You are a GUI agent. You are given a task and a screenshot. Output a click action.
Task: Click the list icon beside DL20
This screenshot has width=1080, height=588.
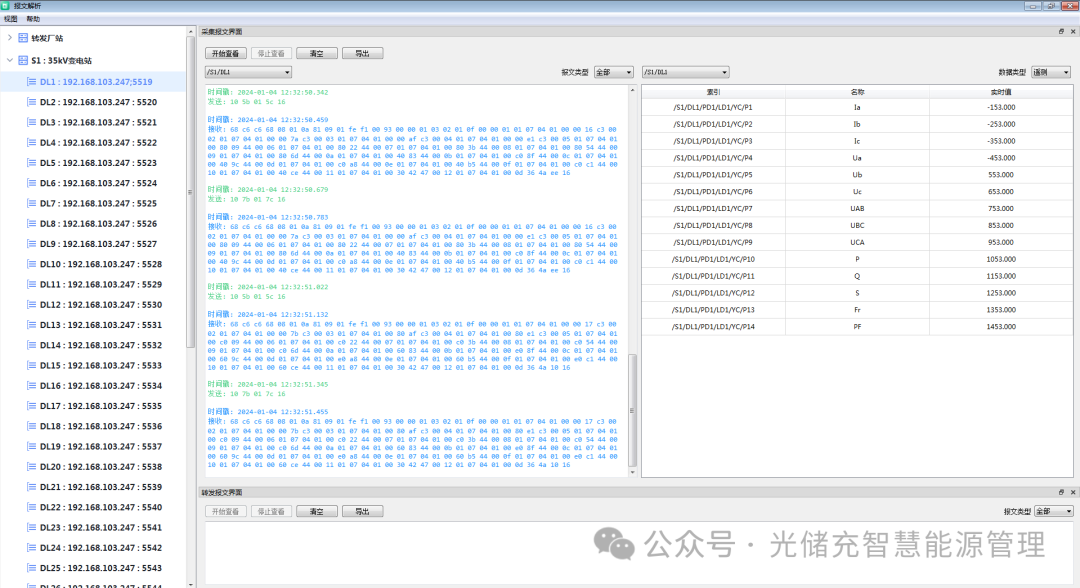(x=31, y=467)
